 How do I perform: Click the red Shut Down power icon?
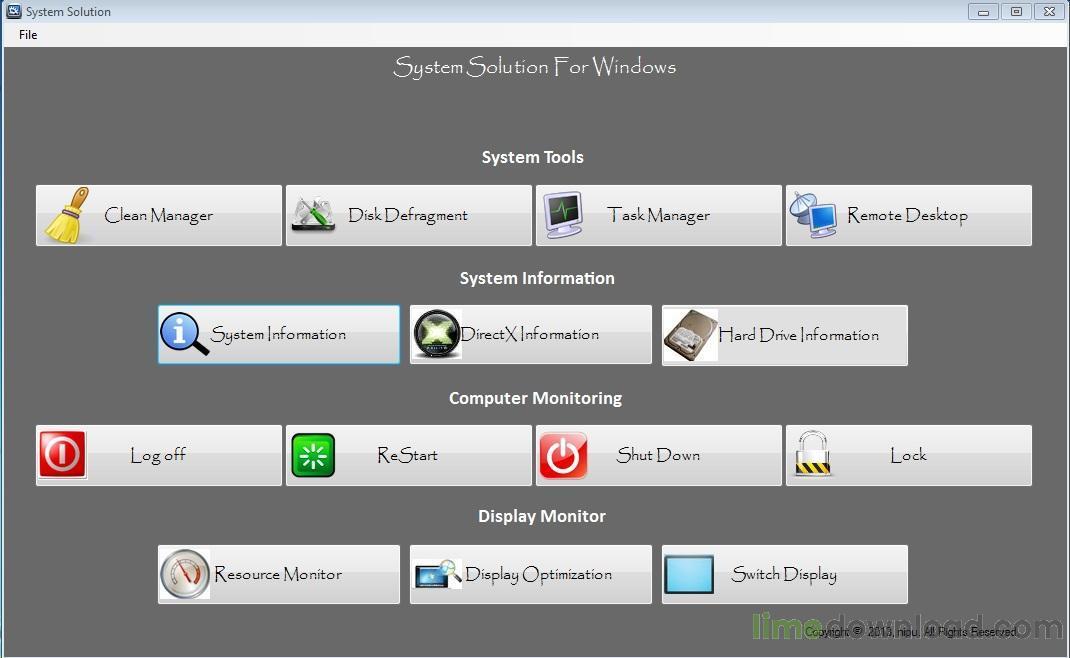click(564, 455)
